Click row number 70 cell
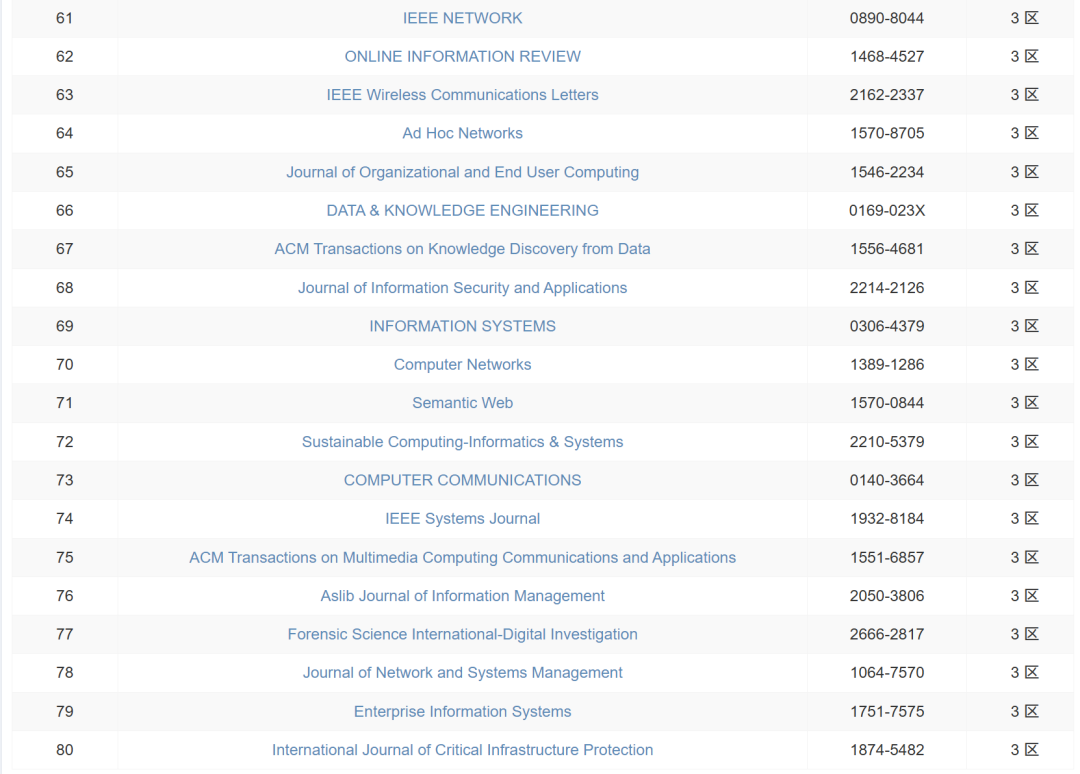Screen dimensions: 1080x774 [64, 365]
